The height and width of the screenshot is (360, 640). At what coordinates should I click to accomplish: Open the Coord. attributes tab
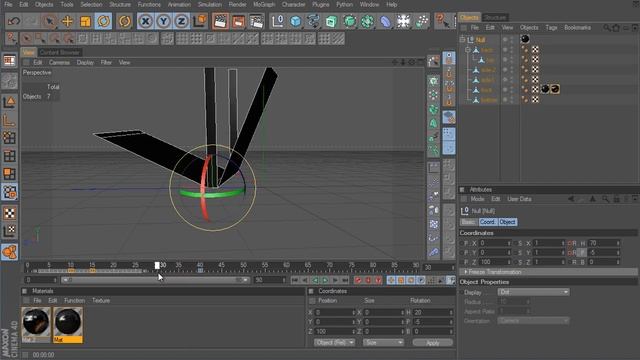click(x=487, y=222)
